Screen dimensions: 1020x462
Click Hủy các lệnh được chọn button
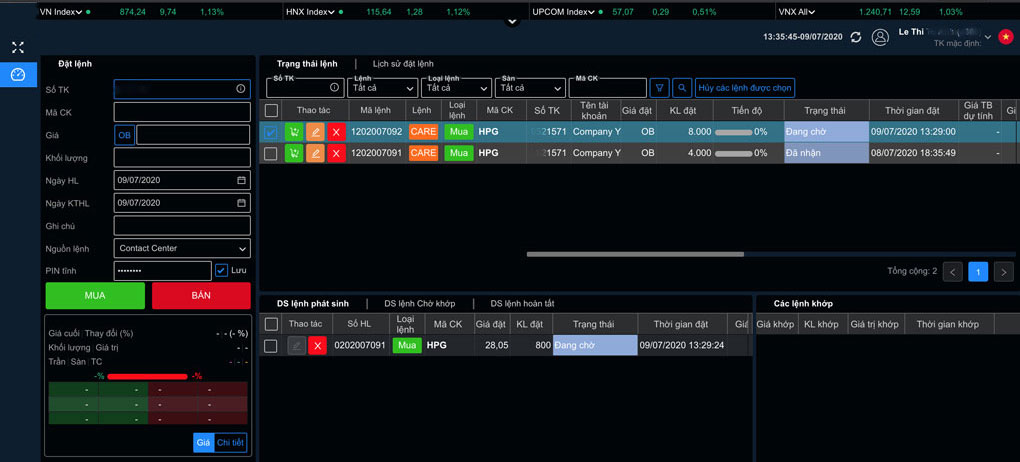point(746,88)
